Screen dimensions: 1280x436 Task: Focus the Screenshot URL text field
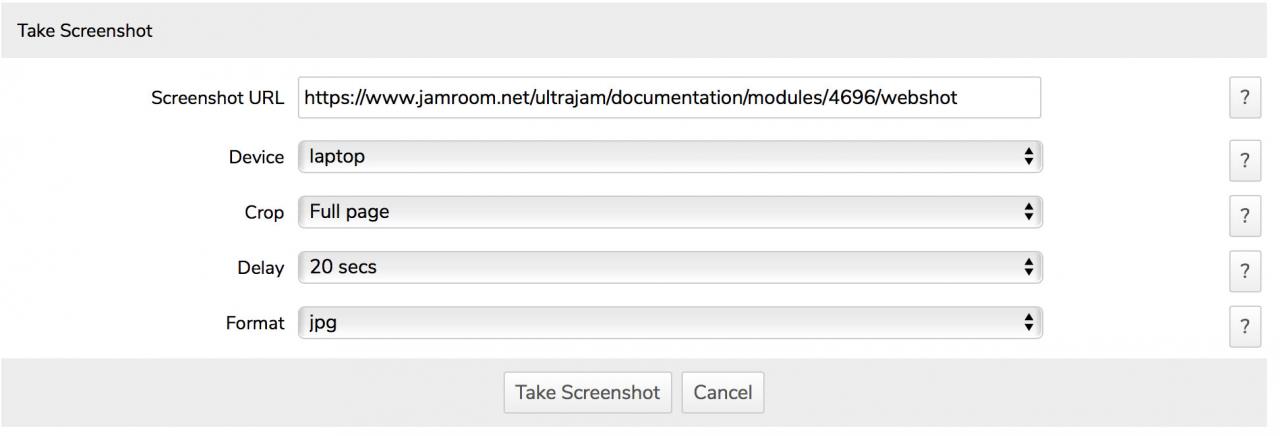669,98
